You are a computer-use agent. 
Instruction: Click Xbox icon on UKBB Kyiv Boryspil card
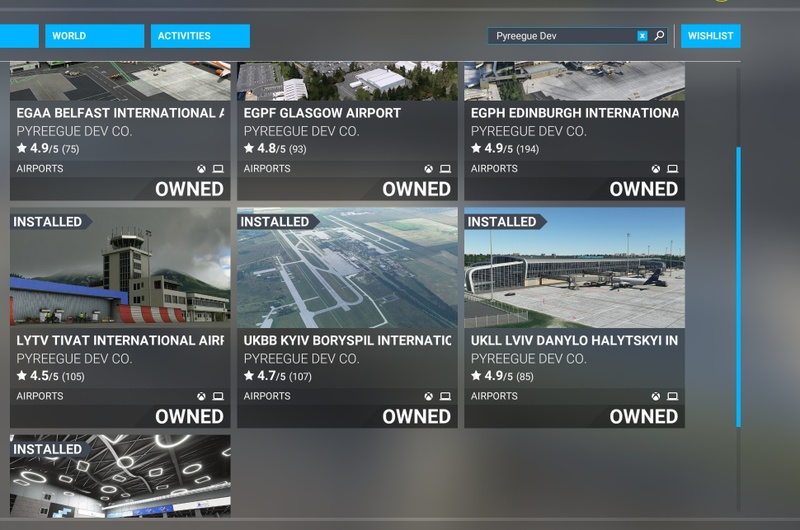(x=429, y=396)
